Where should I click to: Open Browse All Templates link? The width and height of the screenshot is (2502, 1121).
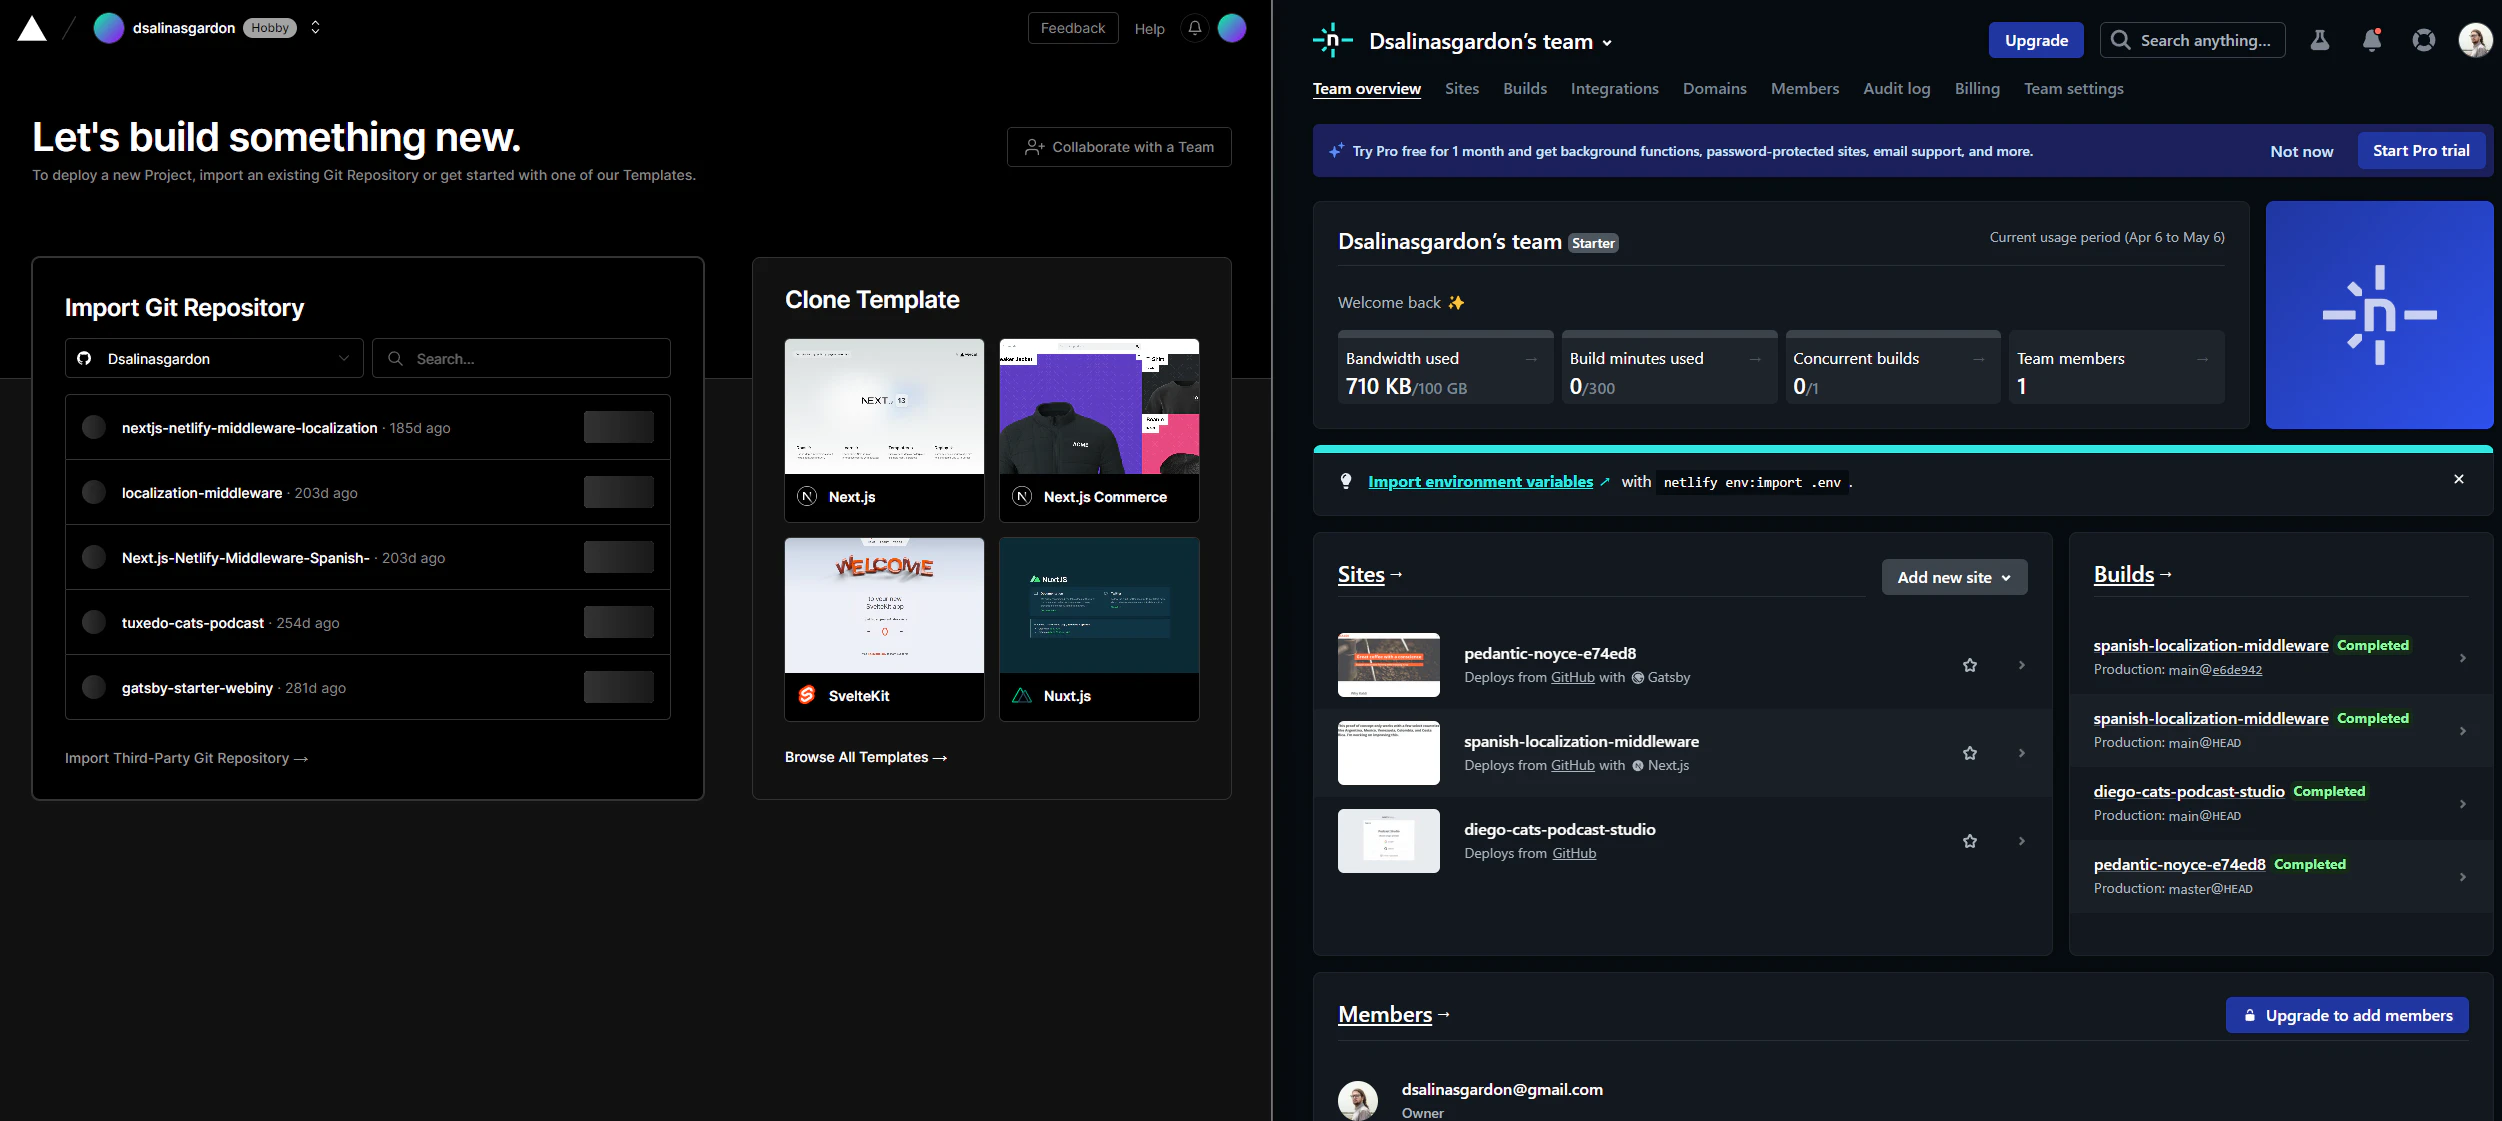[x=866, y=757]
